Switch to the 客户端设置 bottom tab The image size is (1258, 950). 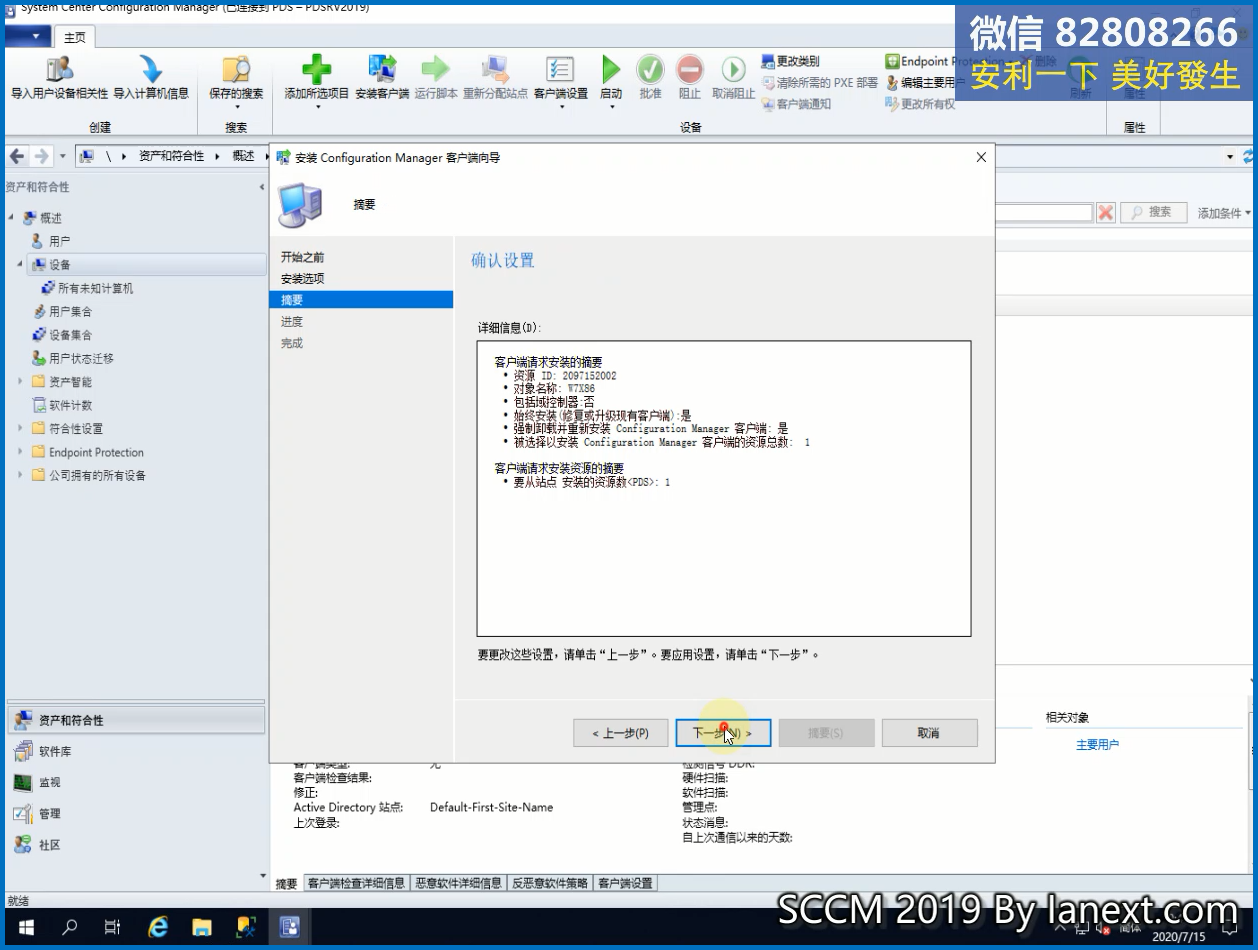click(x=625, y=883)
